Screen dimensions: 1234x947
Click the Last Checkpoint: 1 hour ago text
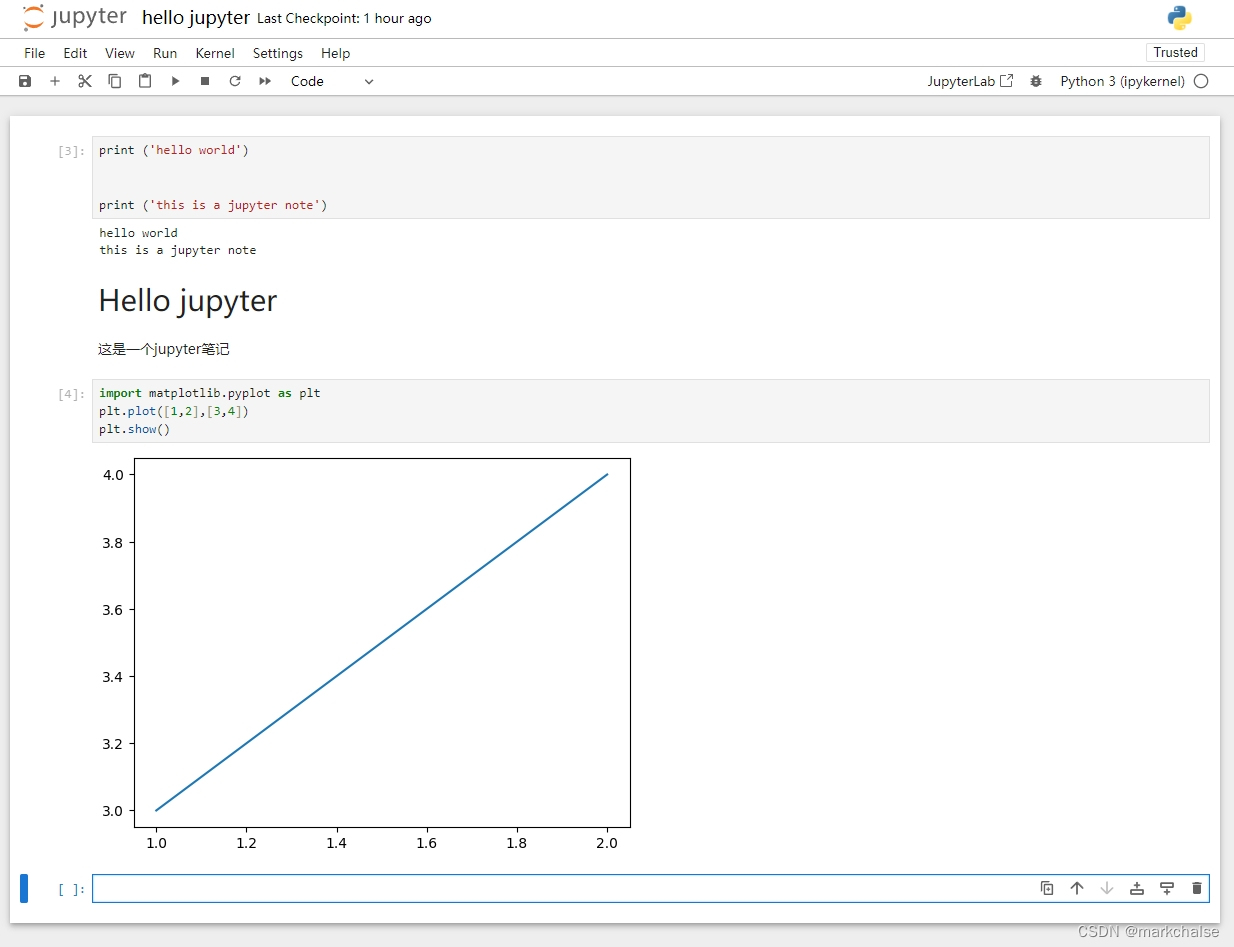point(344,19)
